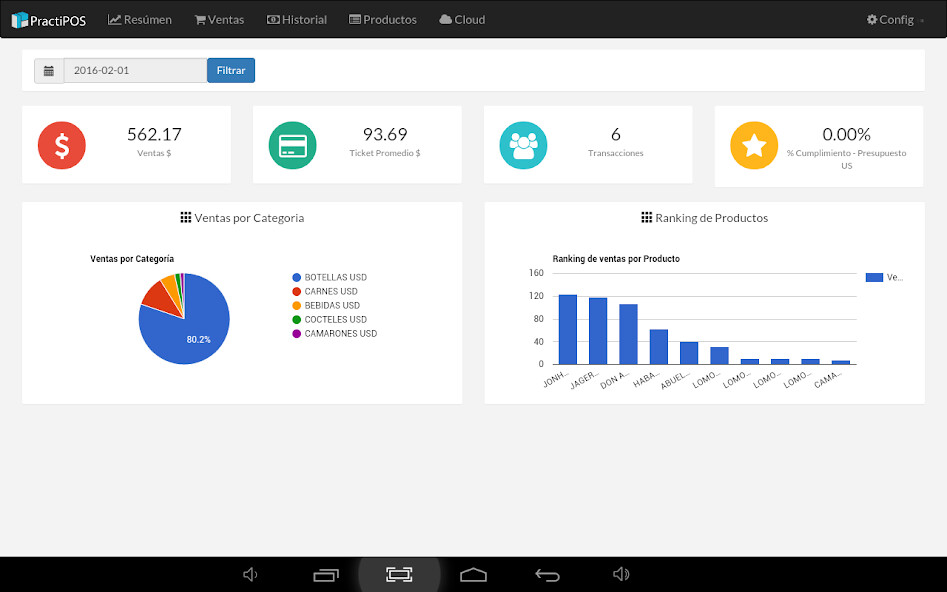Click the teal Transacciones people icon
Screen dimensions: 947x592
click(x=523, y=145)
